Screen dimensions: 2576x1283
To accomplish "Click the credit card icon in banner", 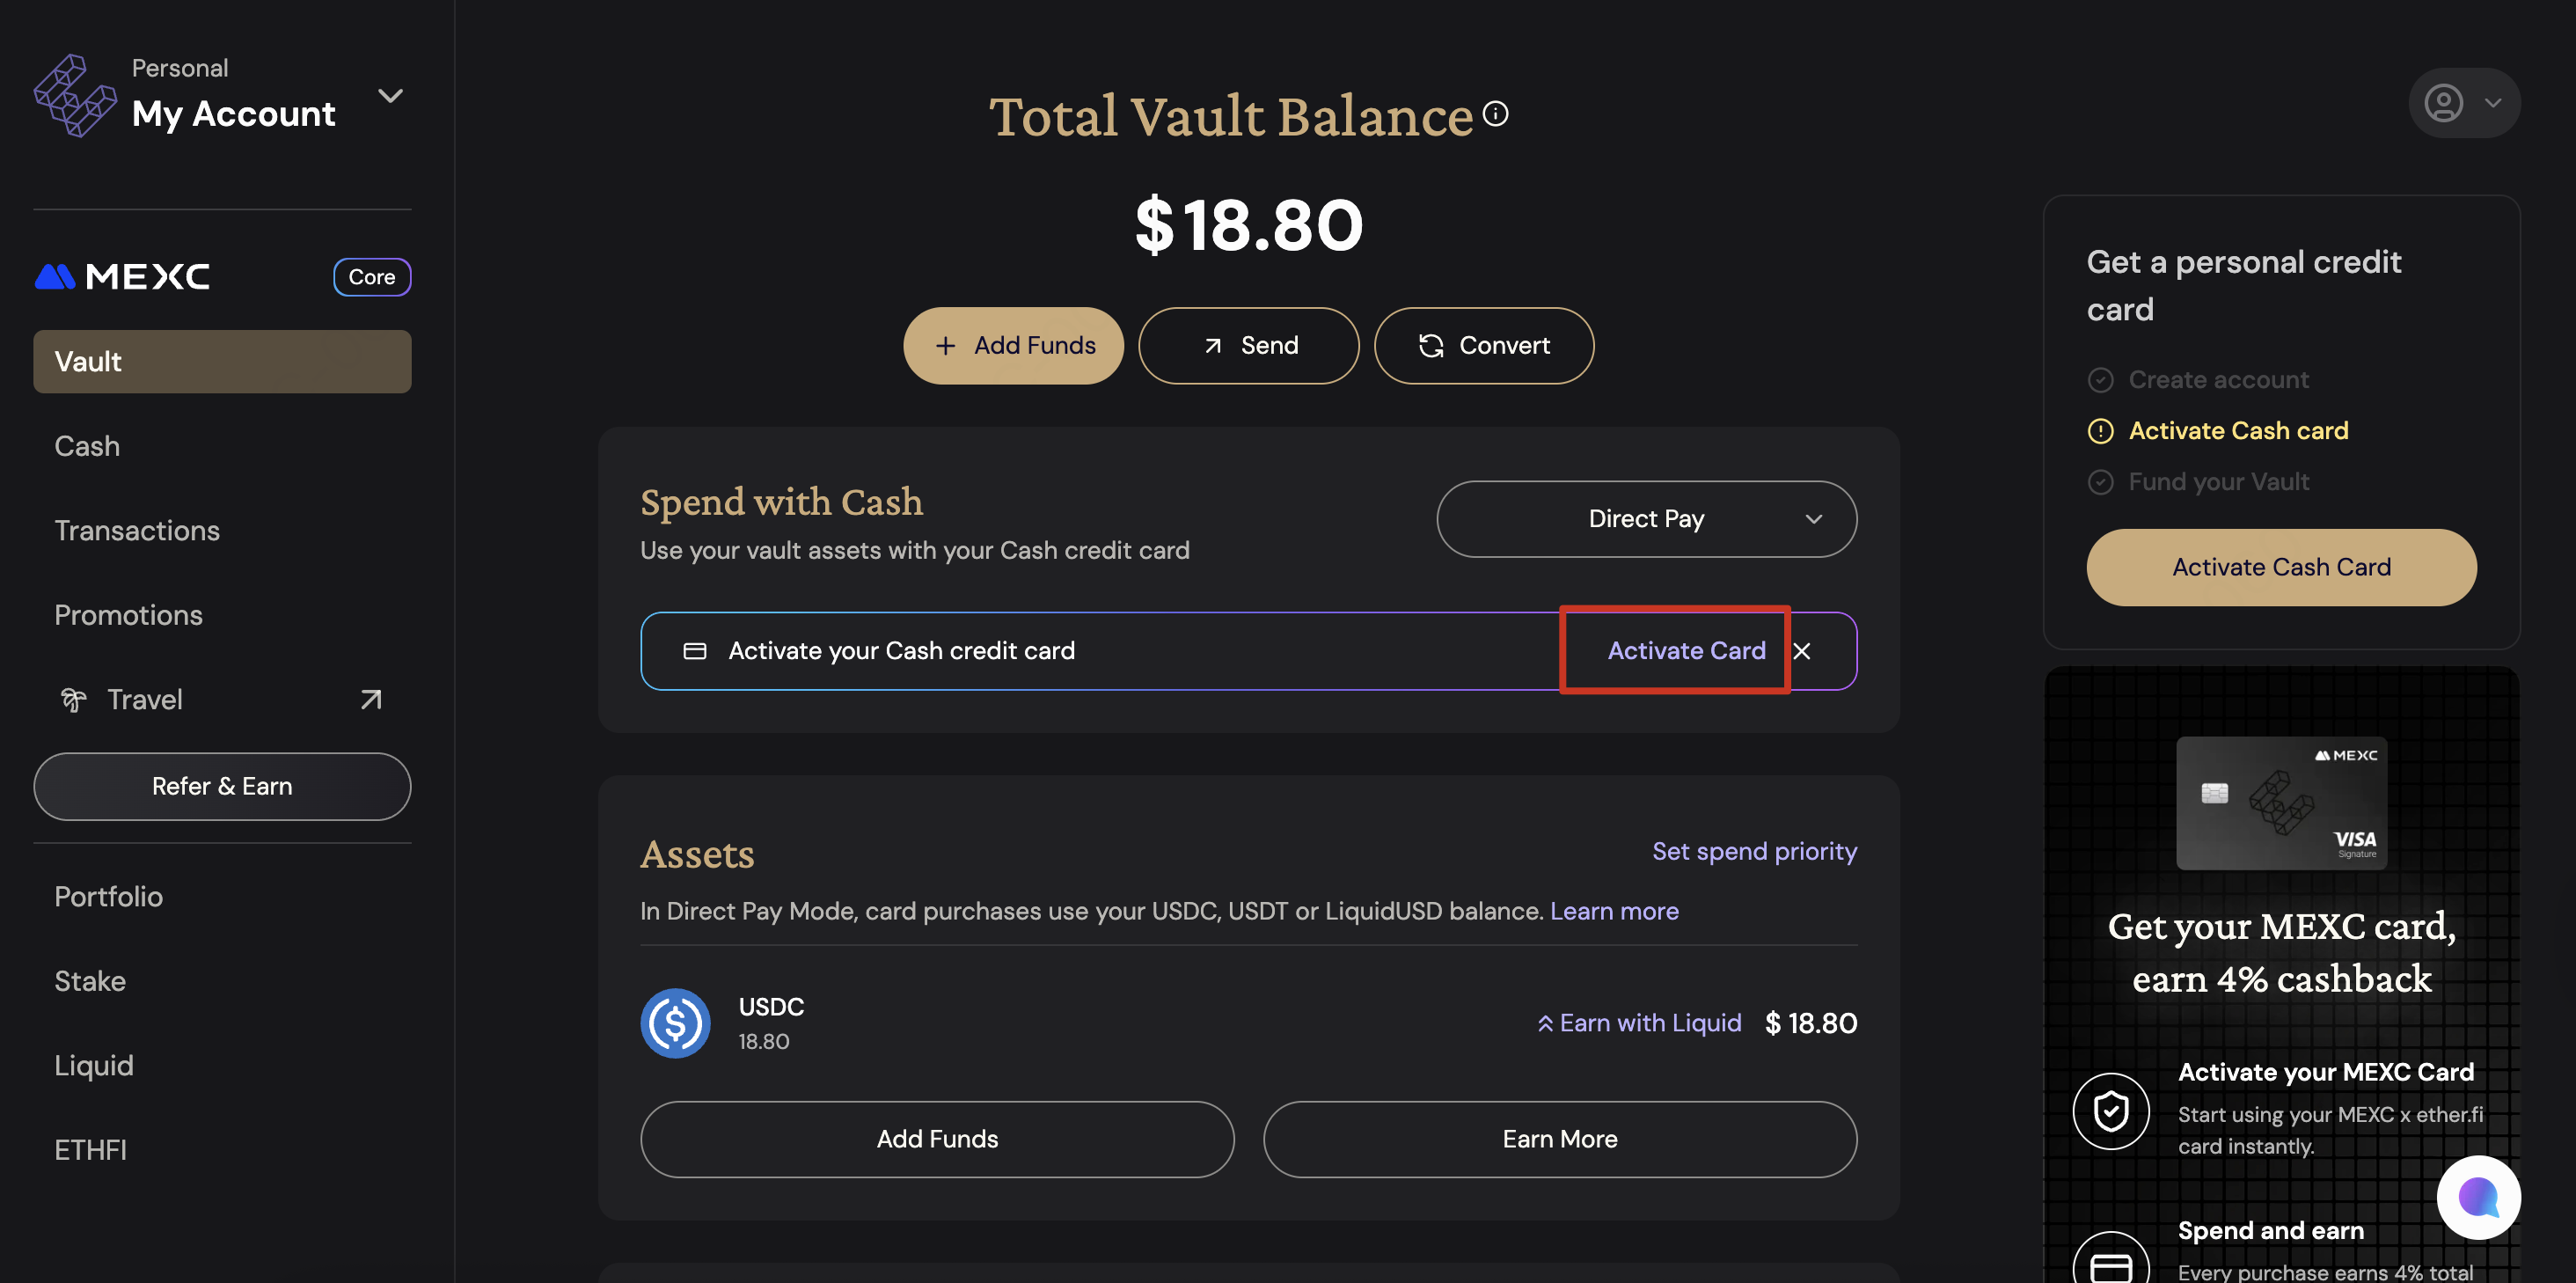I will click(x=694, y=651).
